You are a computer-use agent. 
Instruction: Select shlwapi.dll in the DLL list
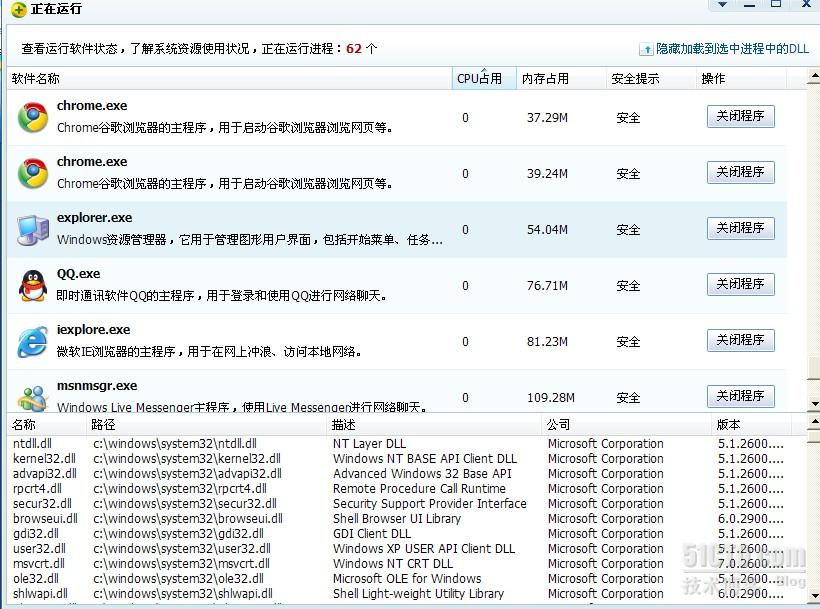pyautogui.click(x=40, y=594)
